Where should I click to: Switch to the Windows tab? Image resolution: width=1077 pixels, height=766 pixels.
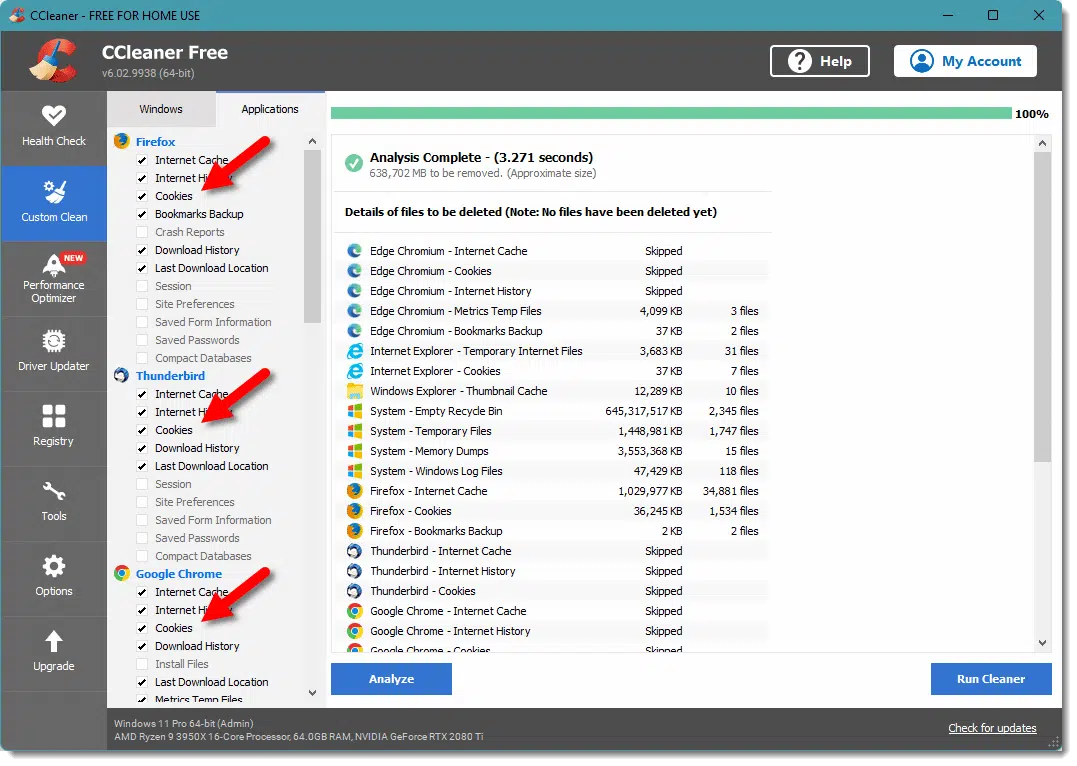161,109
